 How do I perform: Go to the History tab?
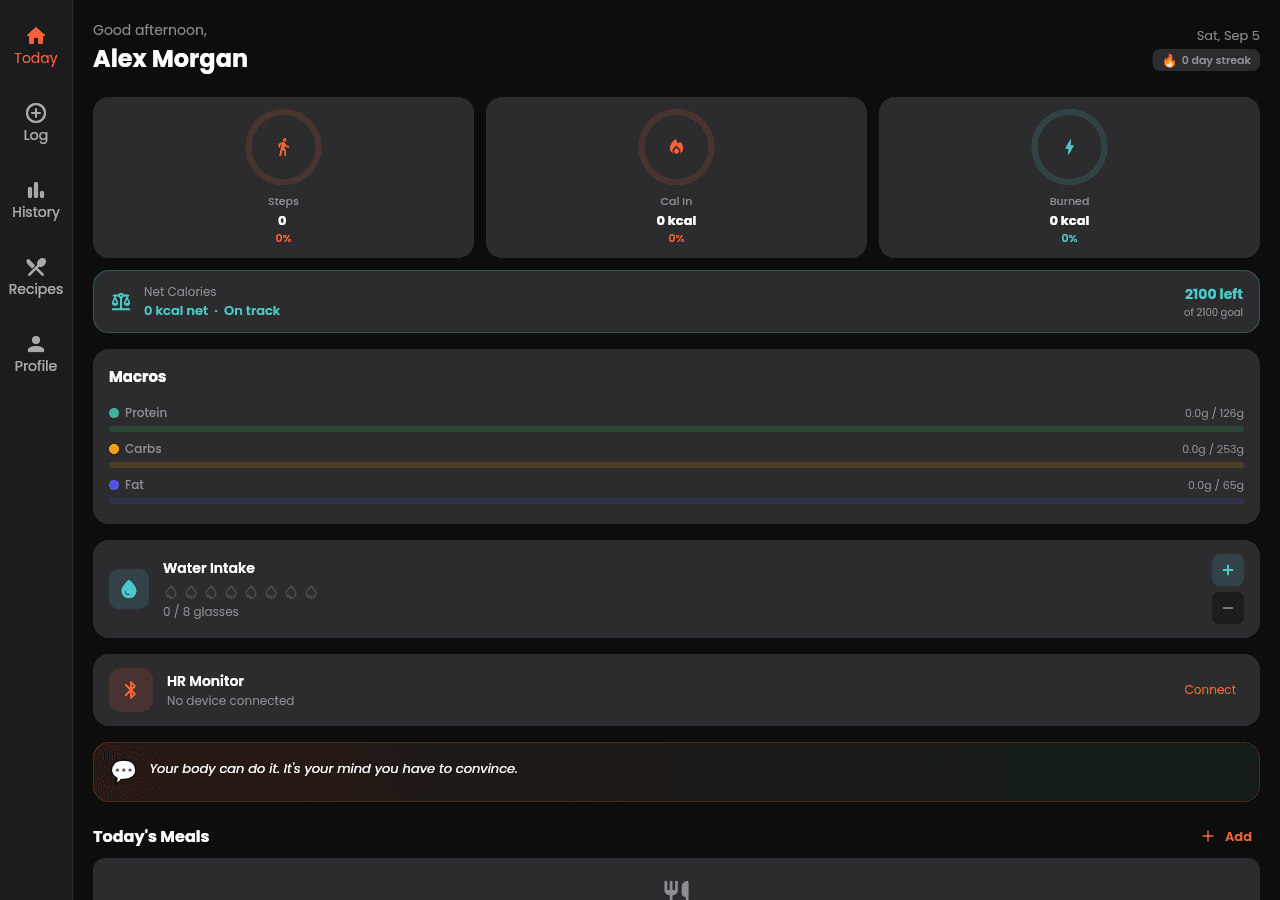point(36,201)
